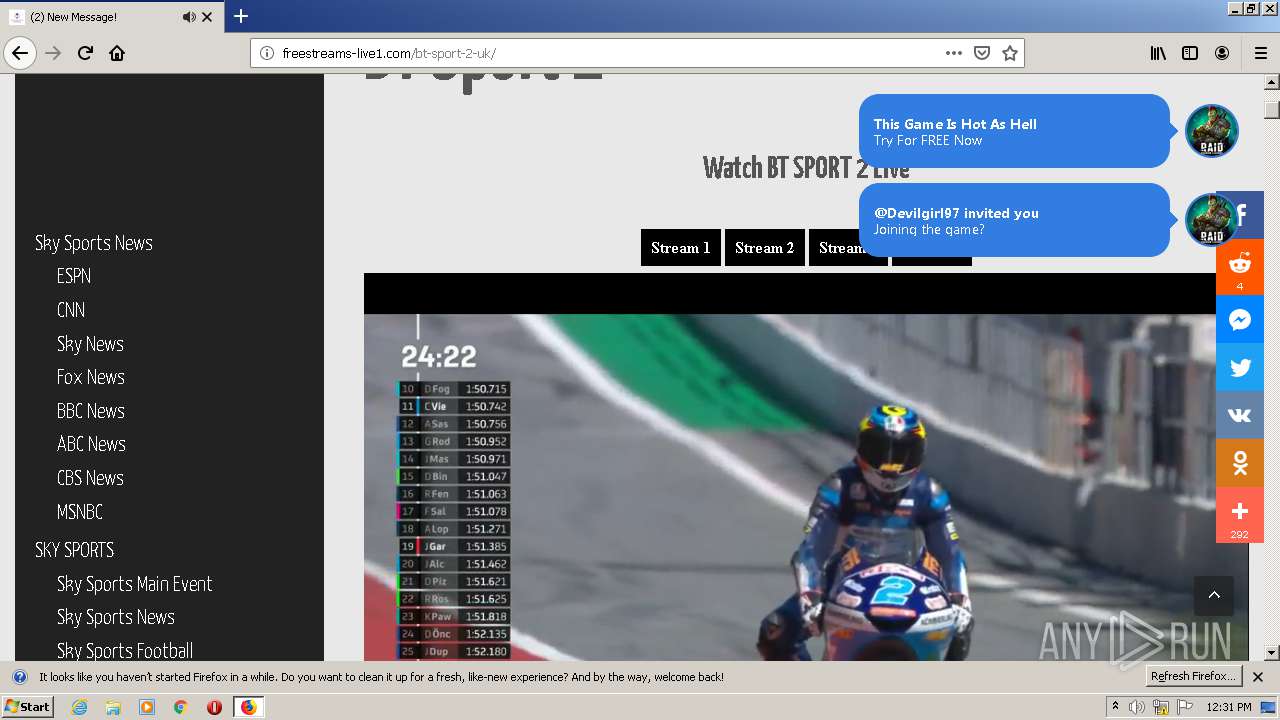
Task: Switch to Stream 1
Action: [x=681, y=248]
